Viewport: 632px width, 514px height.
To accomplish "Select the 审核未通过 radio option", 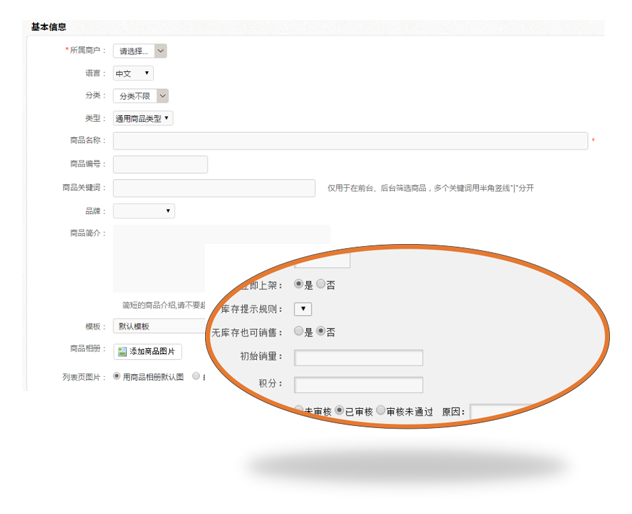I will click(x=380, y=410).
